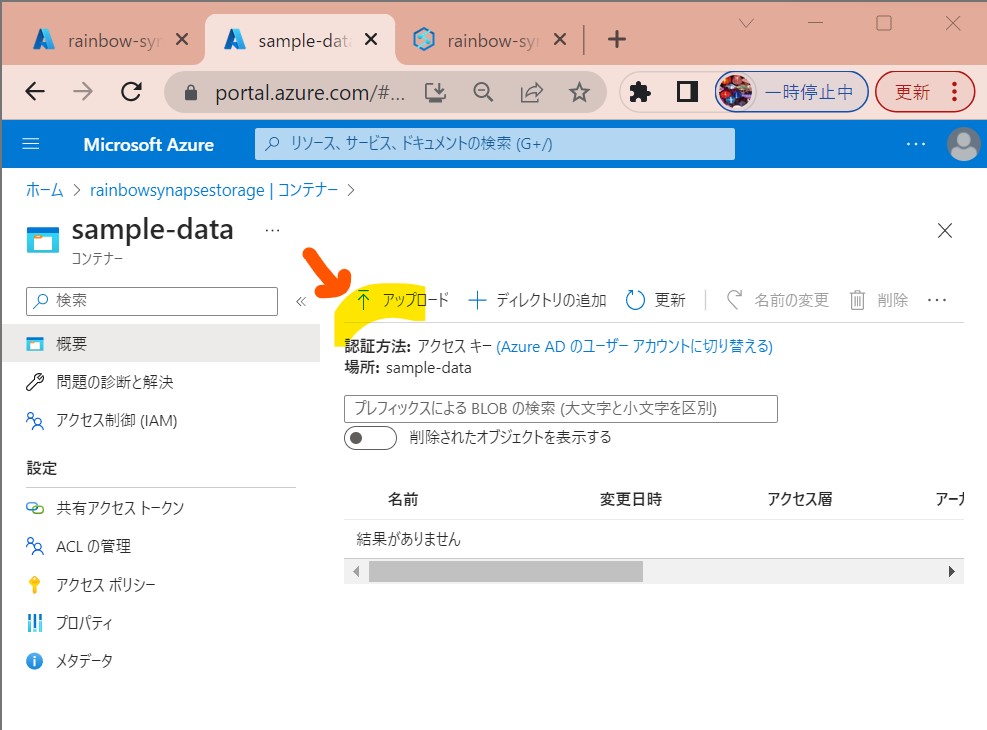Click the Azure global search bar
987x730 pixels.
tap(495, 144)
